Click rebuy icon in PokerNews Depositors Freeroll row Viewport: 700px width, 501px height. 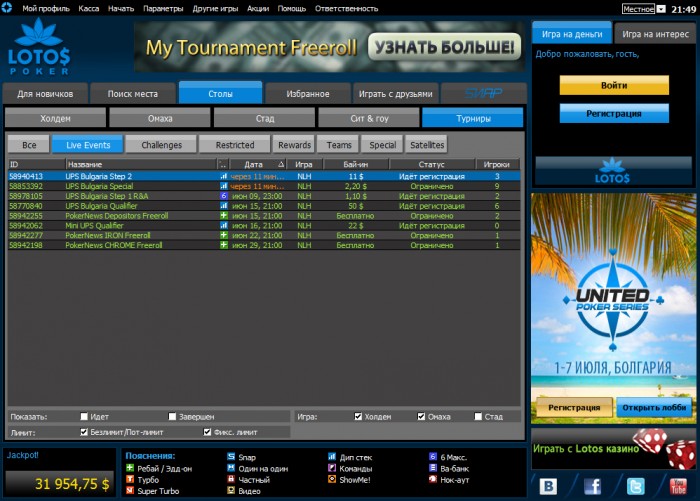(224, 216)
